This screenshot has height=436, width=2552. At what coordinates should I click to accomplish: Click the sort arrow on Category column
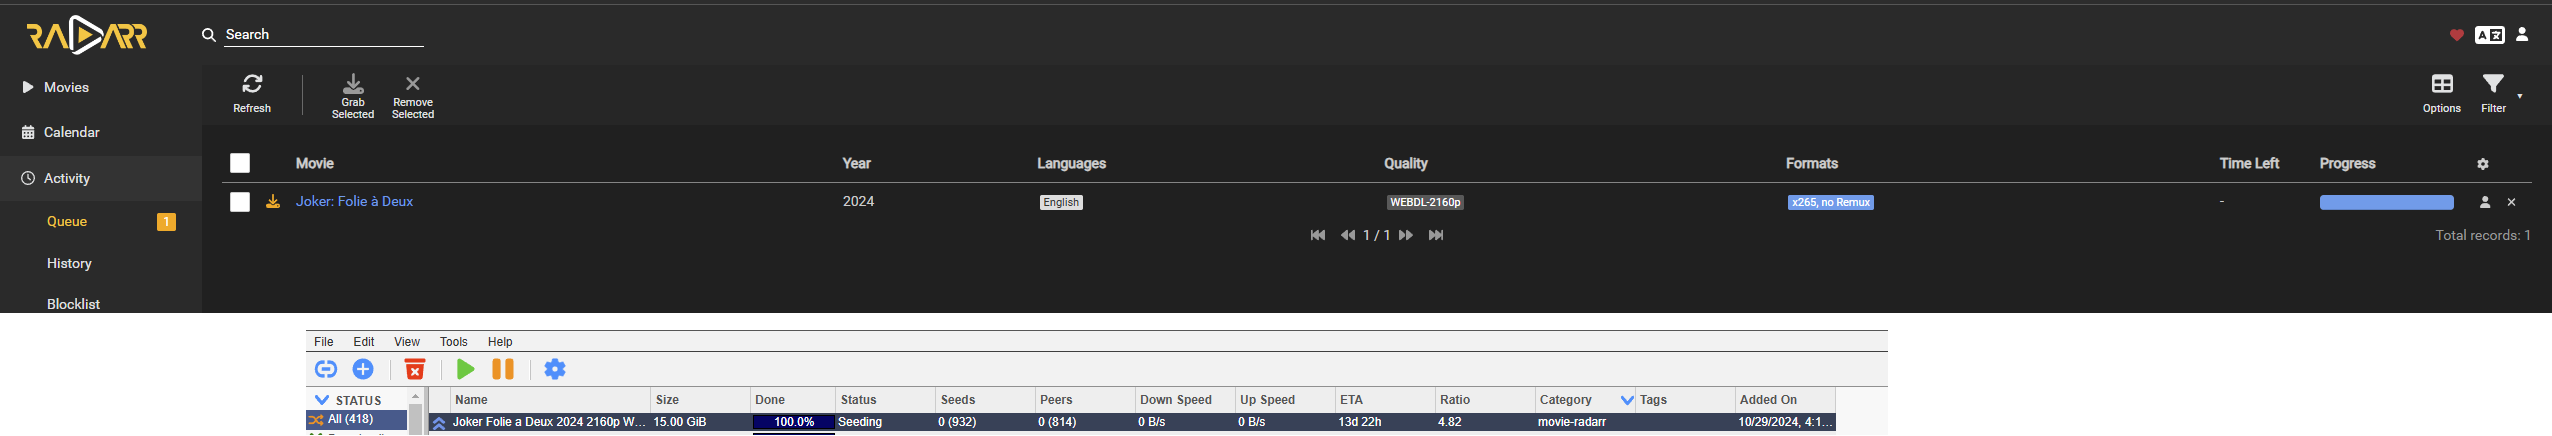(x=1627, y=400)
